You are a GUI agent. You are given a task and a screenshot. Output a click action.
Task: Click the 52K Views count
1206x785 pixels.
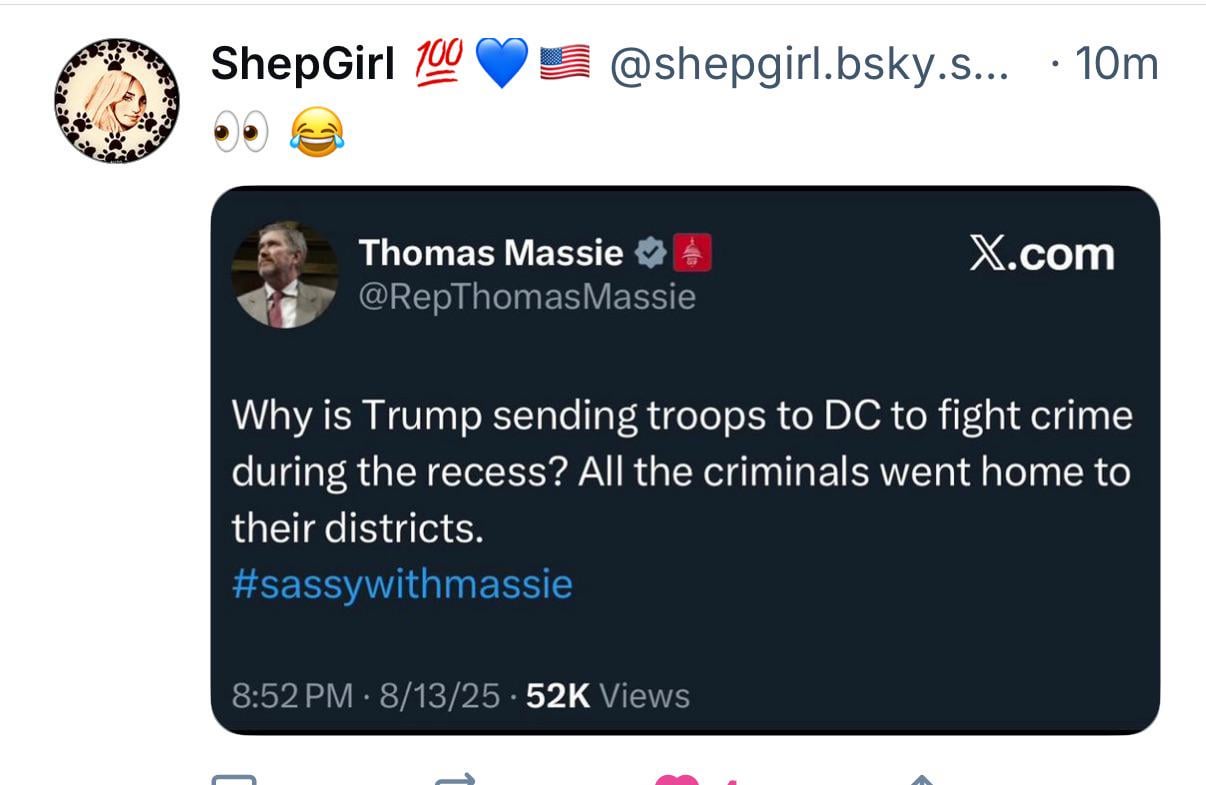click(x=608, y=695)
